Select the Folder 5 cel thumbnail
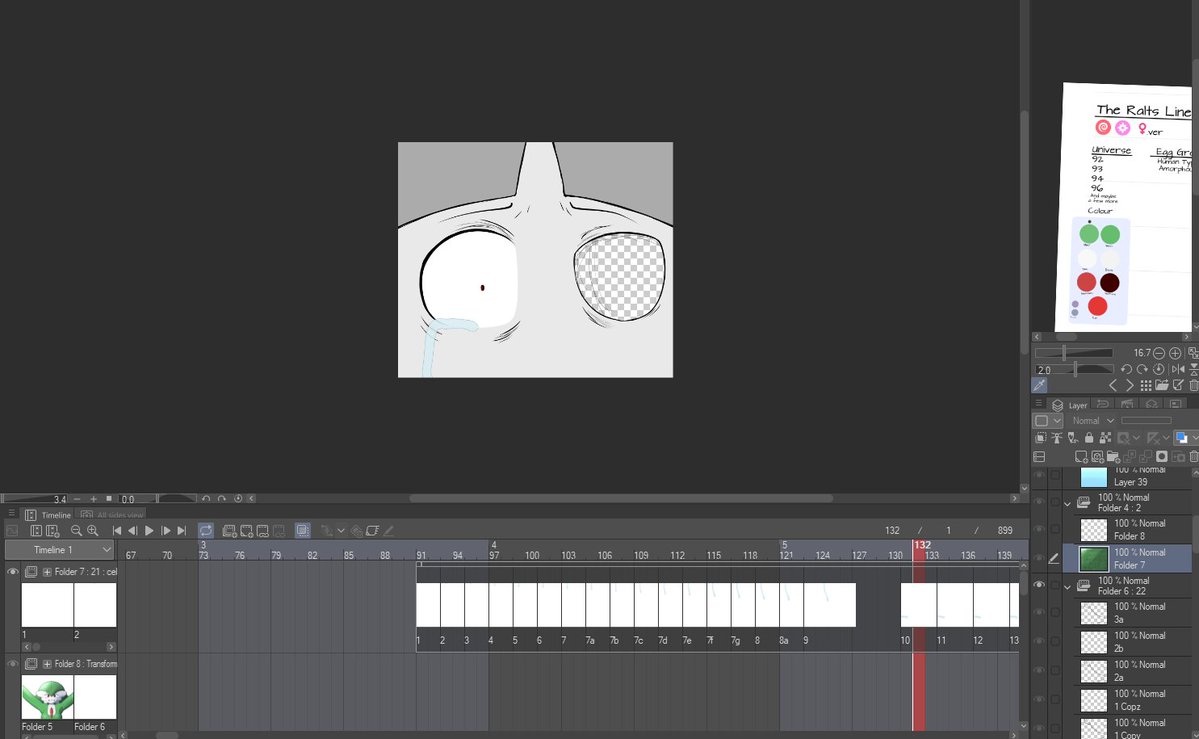The height and width of the screenshot is (739, 1199). [x=47, y=697]
